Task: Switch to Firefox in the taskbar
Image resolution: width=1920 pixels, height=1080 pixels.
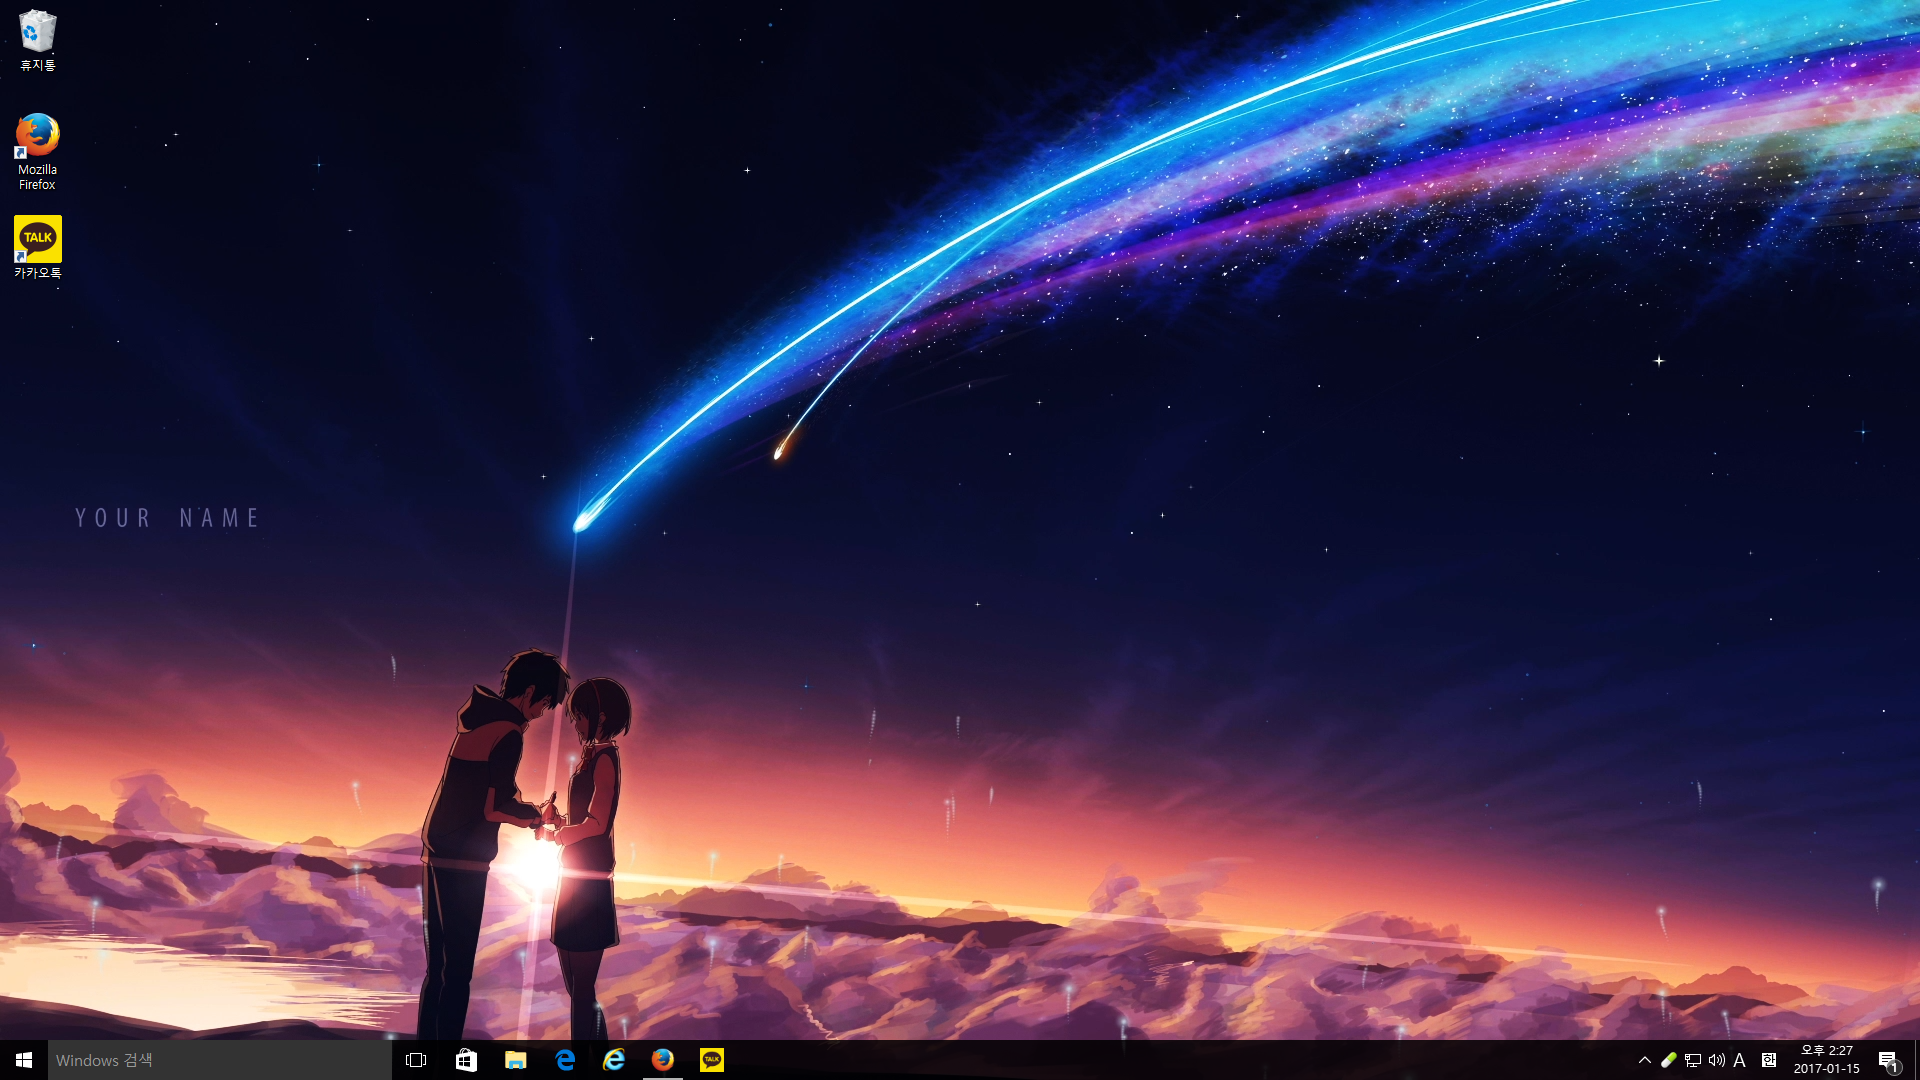Action: (663, 1060)
